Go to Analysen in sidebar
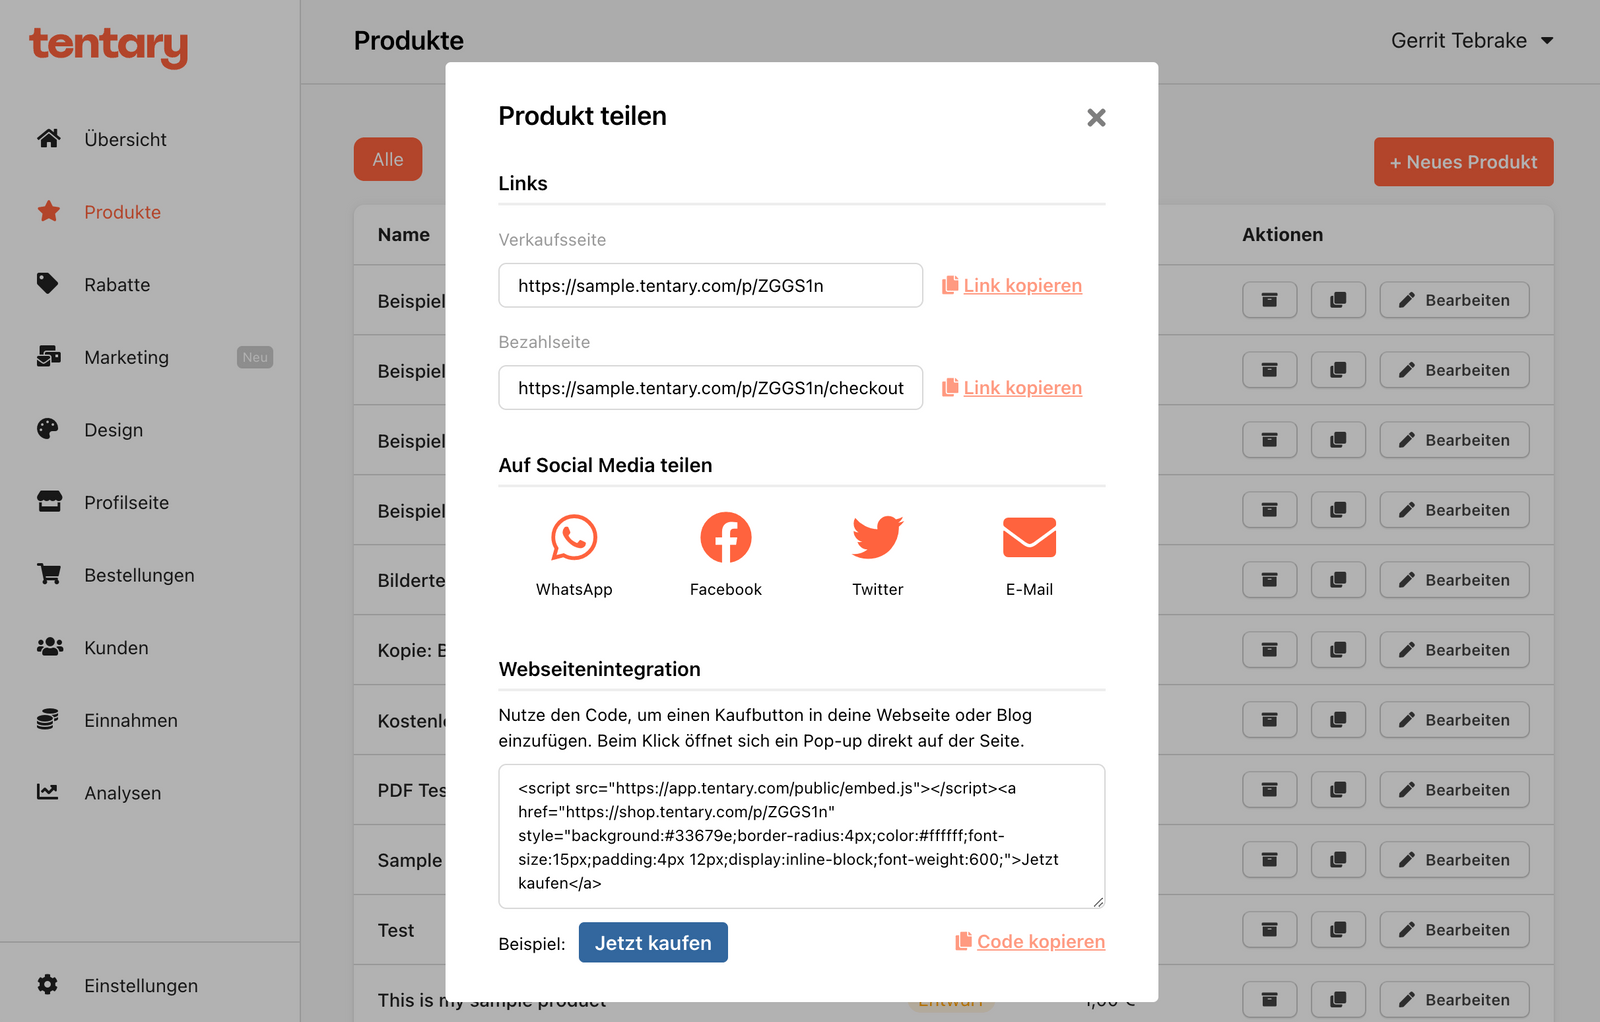 [x=122, y=793]
